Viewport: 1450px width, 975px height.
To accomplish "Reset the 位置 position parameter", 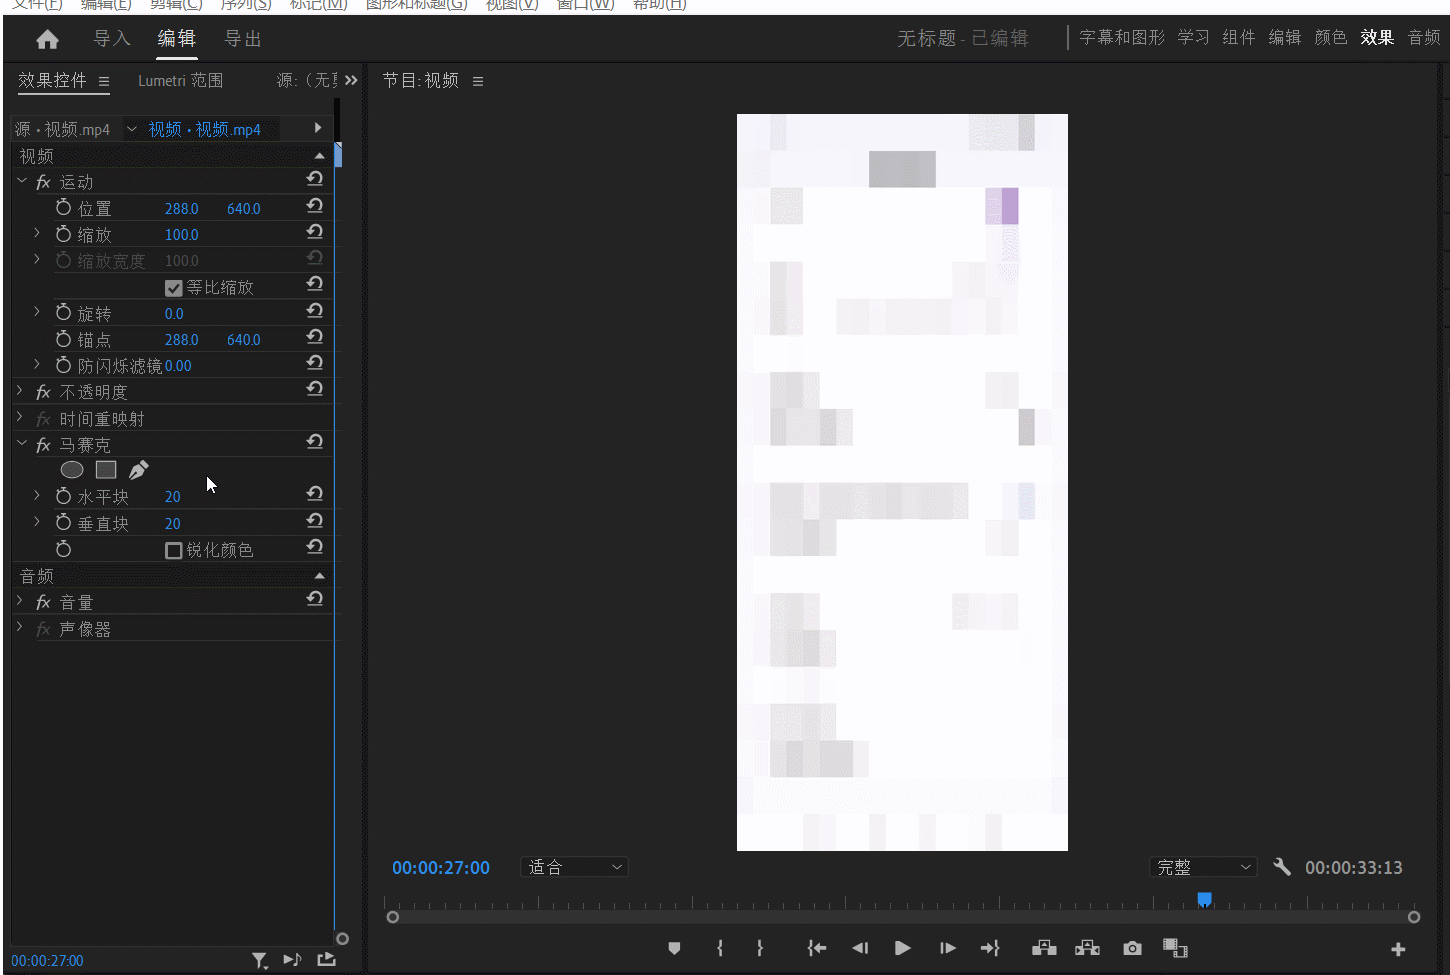I will click(315, 206).
